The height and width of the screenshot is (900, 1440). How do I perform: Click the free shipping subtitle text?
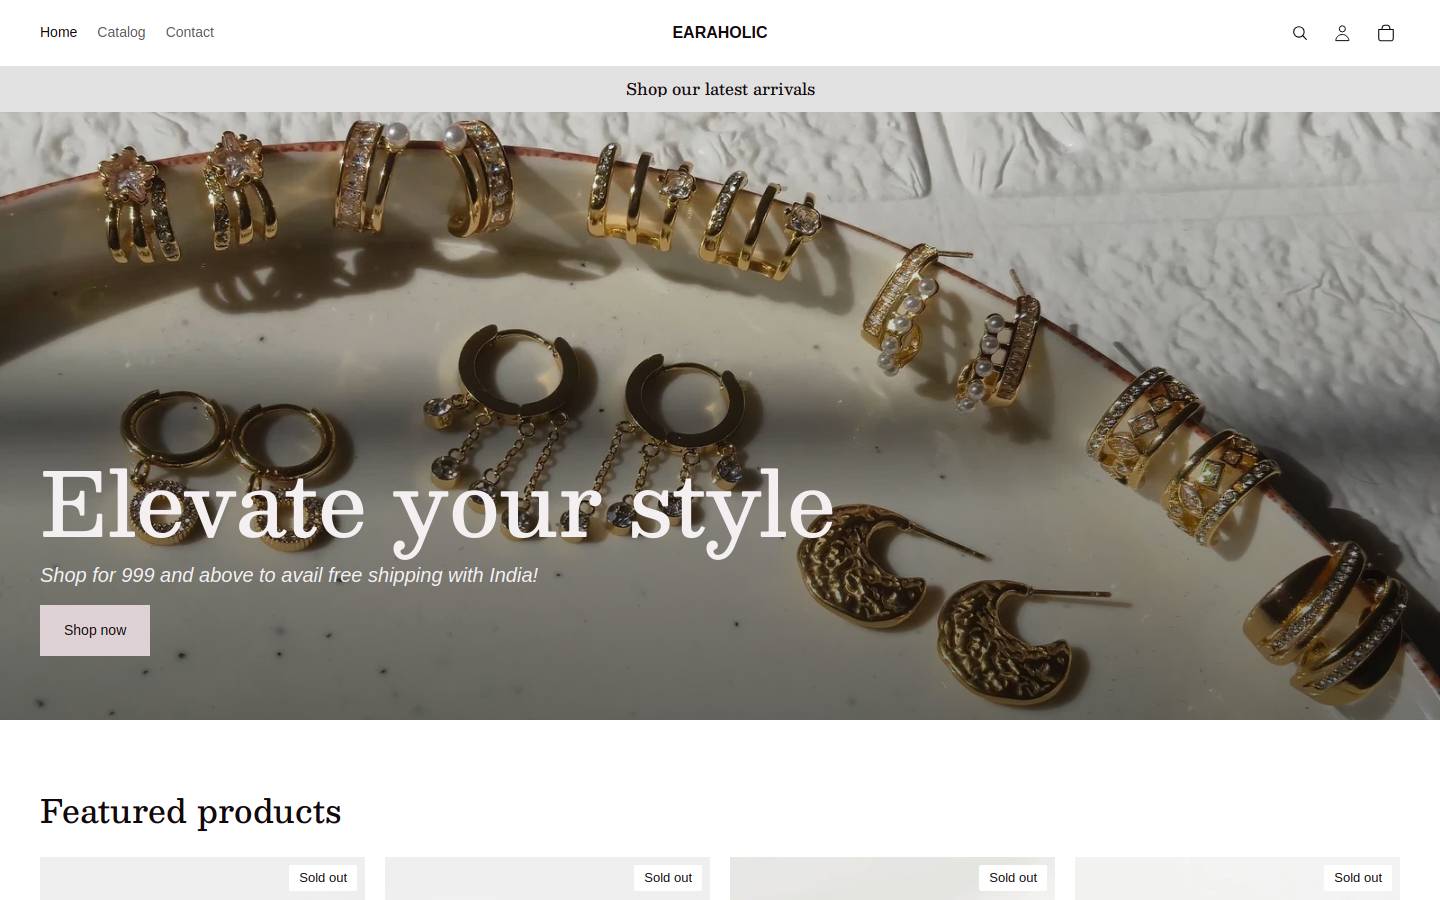click(x=289, y=575)
